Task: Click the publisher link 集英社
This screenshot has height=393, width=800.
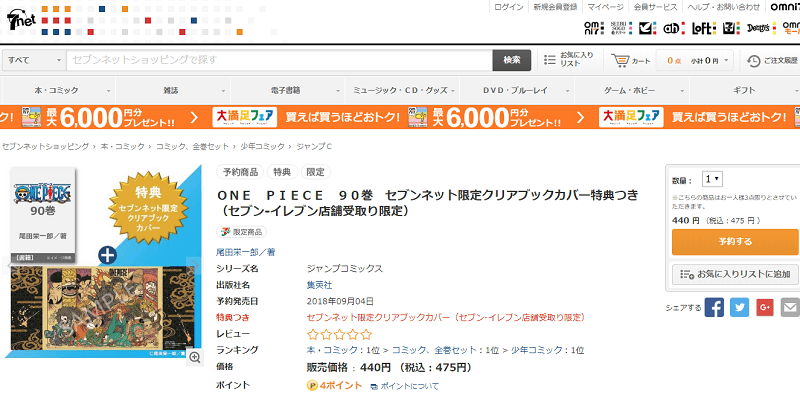Action: point(319,285)
